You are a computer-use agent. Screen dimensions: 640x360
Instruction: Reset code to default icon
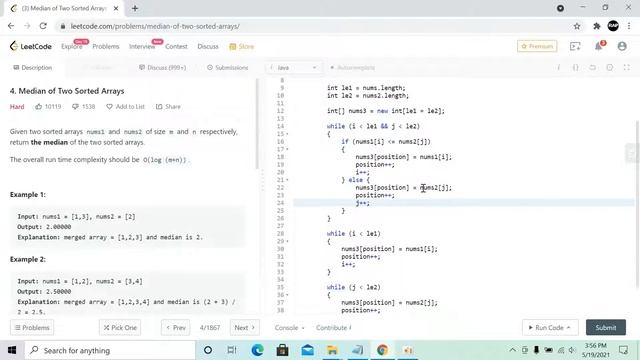593,67
